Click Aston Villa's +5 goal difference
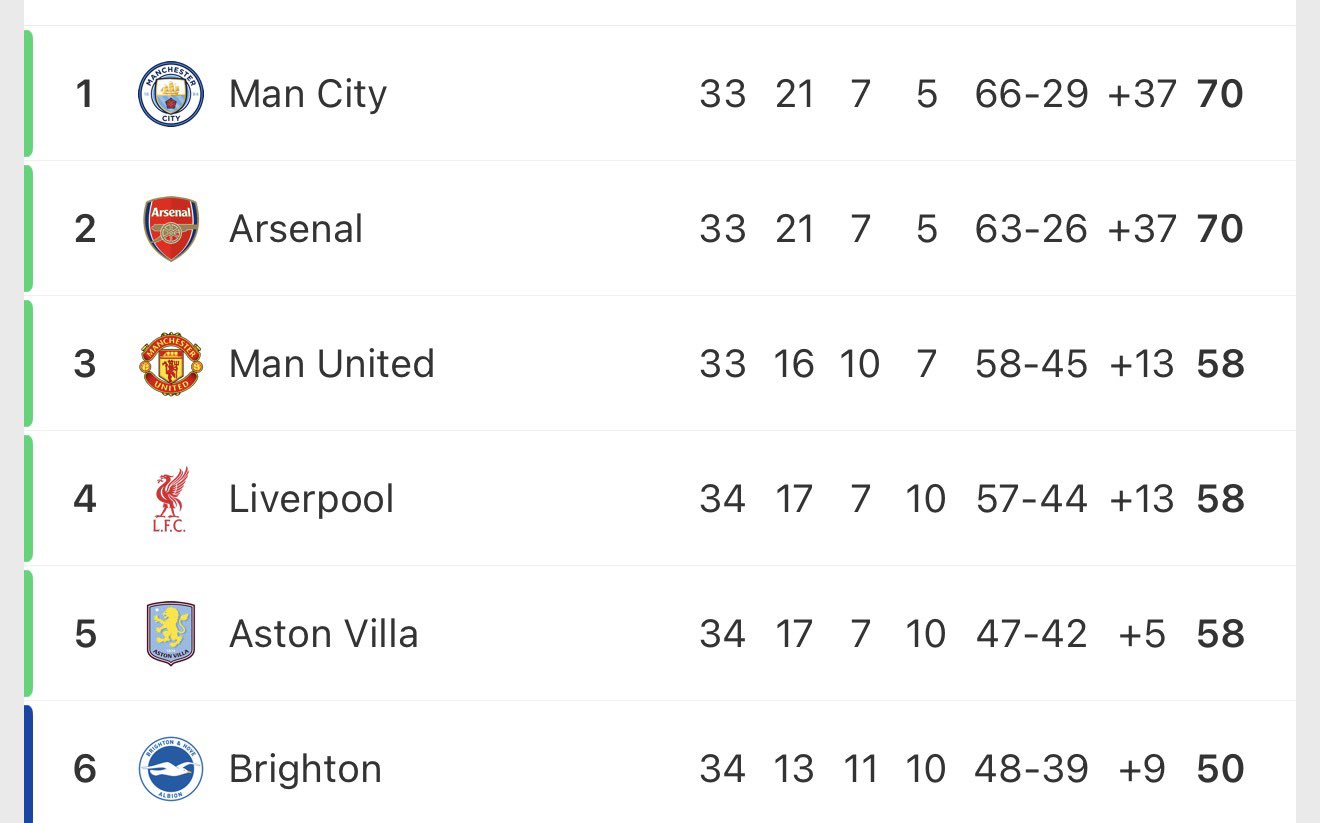1320x823 pixels. [1142, 634]
